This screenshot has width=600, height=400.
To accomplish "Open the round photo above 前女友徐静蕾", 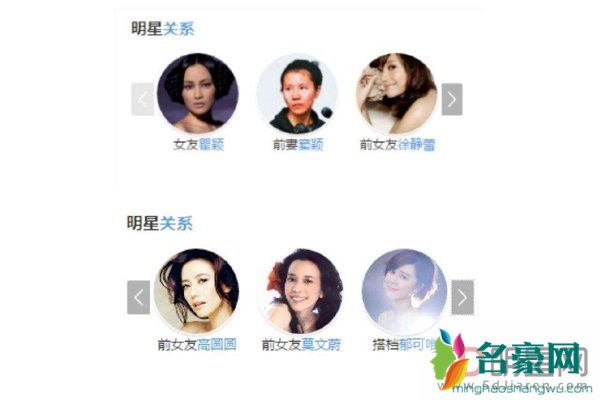I will [x=397, y=94].
